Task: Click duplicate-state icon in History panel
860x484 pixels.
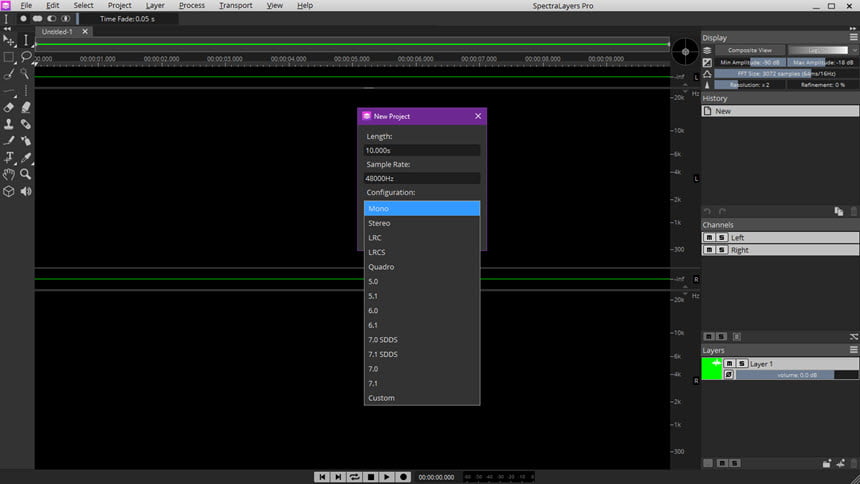Action: (x=839, y=212)
